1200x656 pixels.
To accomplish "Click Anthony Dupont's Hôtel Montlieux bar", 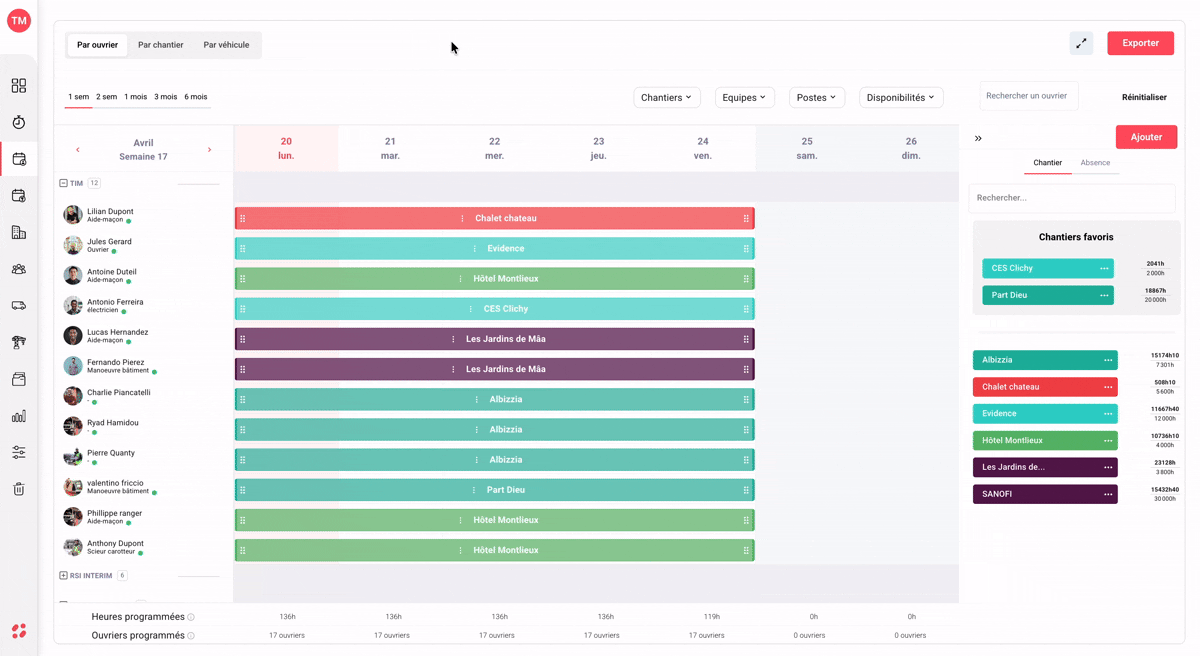I will (x=494, y=550).
